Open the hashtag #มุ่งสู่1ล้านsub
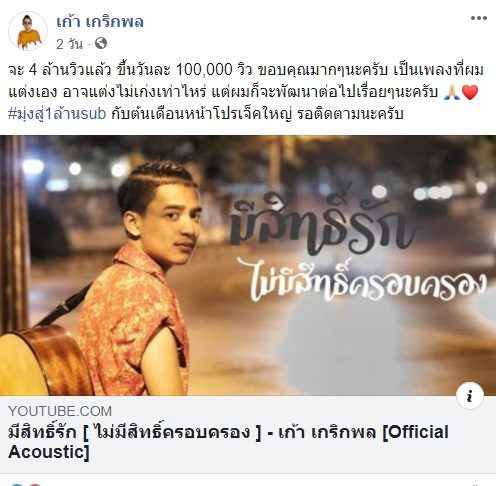Viewport: 496px width, 486px height. click(57, 114)
